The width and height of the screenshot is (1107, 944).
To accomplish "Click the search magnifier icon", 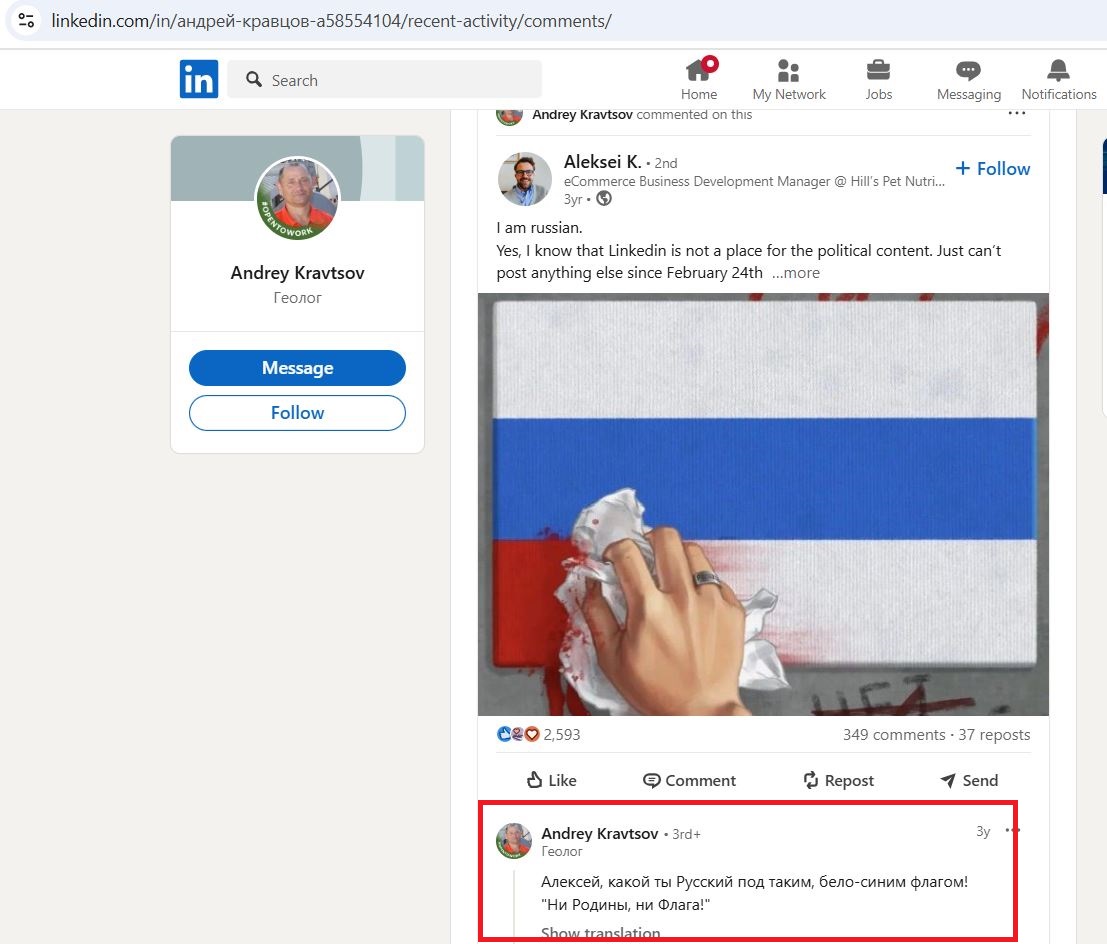I will click(x=253, y=79).
